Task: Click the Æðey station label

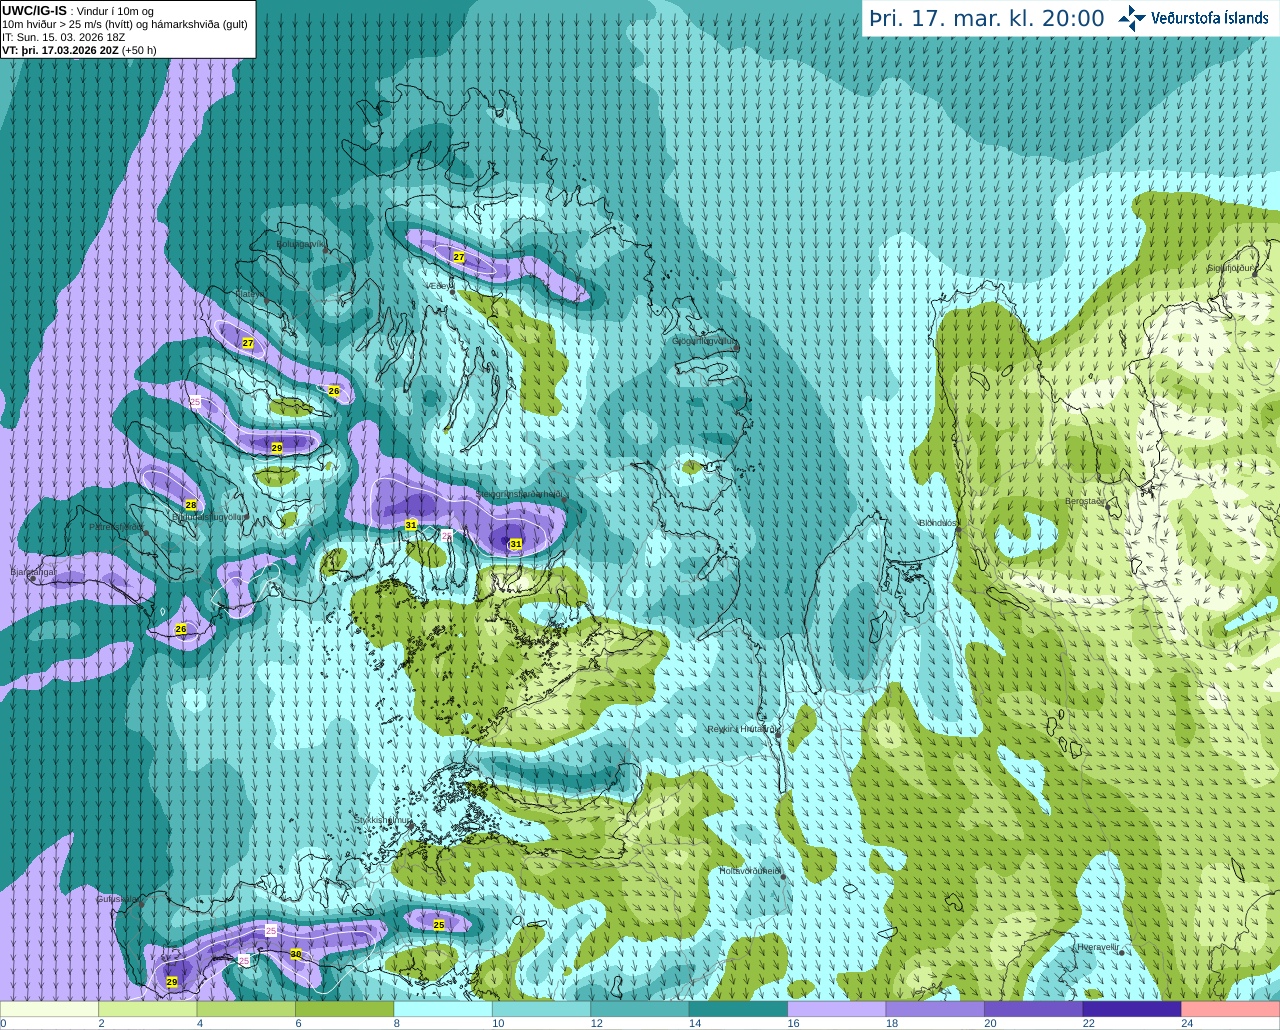Action: tap(439, 286)
